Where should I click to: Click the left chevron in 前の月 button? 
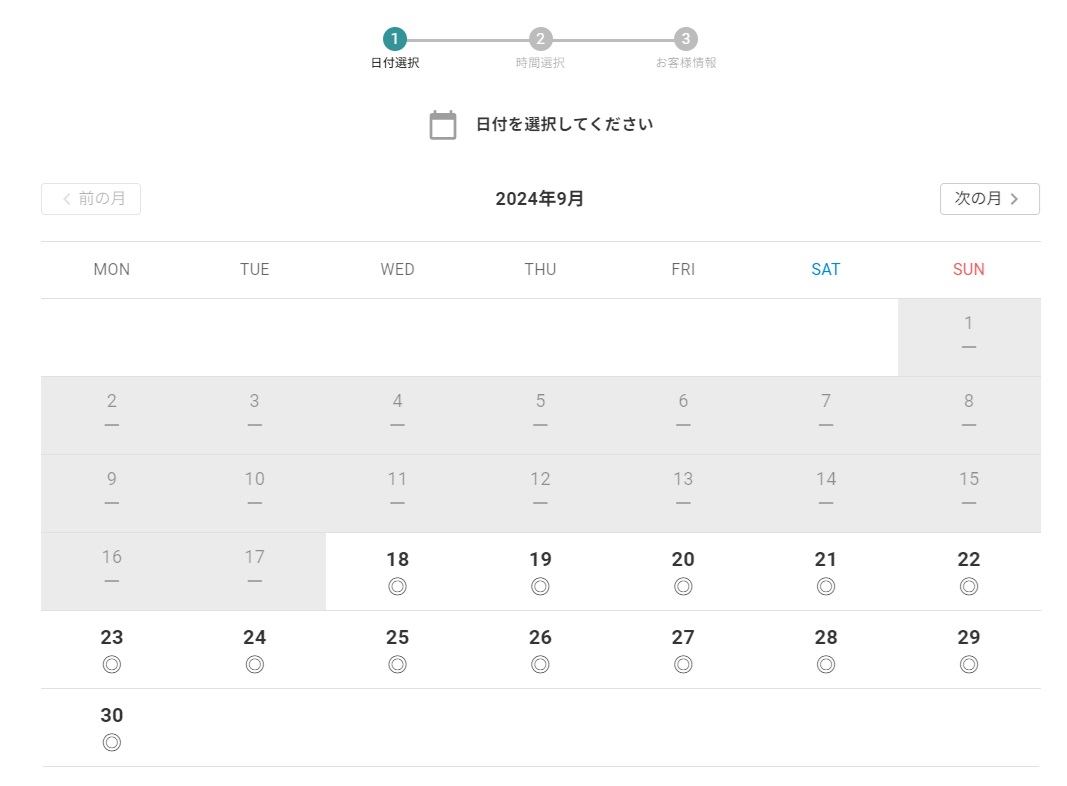coord(67,199)
